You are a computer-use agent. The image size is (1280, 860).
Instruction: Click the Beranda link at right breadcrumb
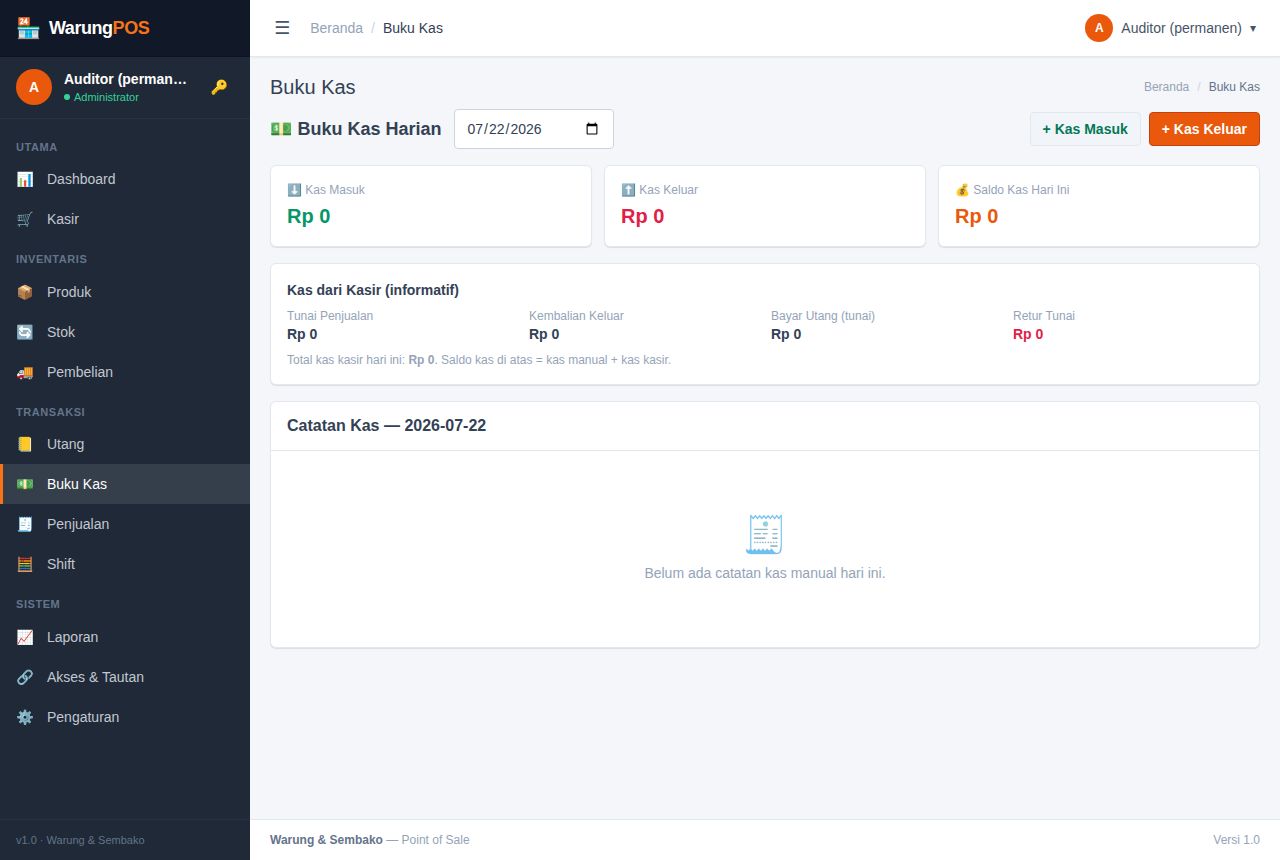point(1166,87)
